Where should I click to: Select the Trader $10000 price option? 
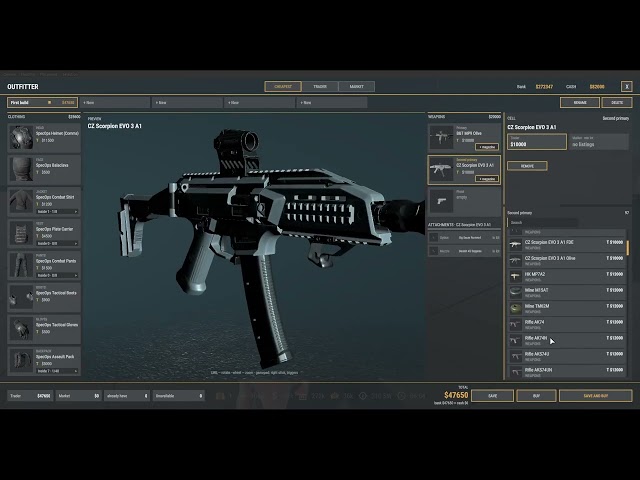coord(537,142)
